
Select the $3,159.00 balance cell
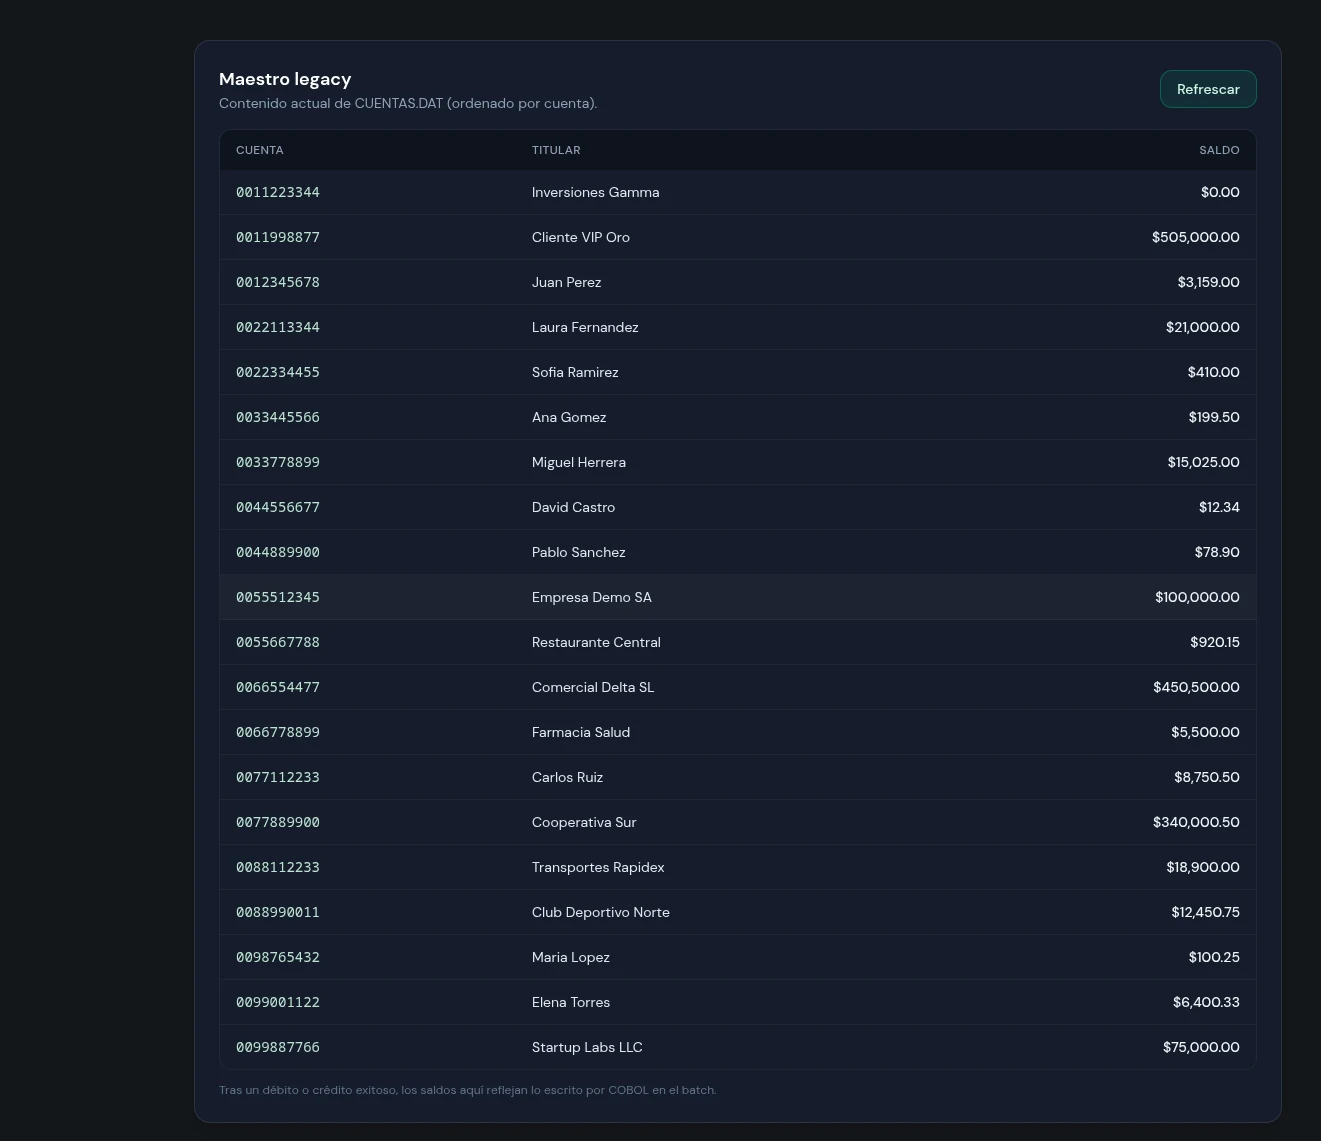(x=1209, y=282)
